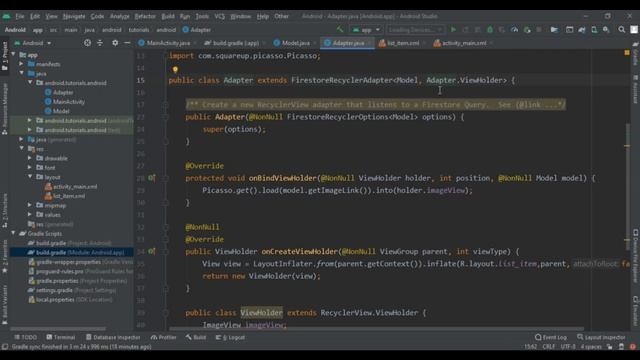Open the Logcat tool window

pos(231,337)
